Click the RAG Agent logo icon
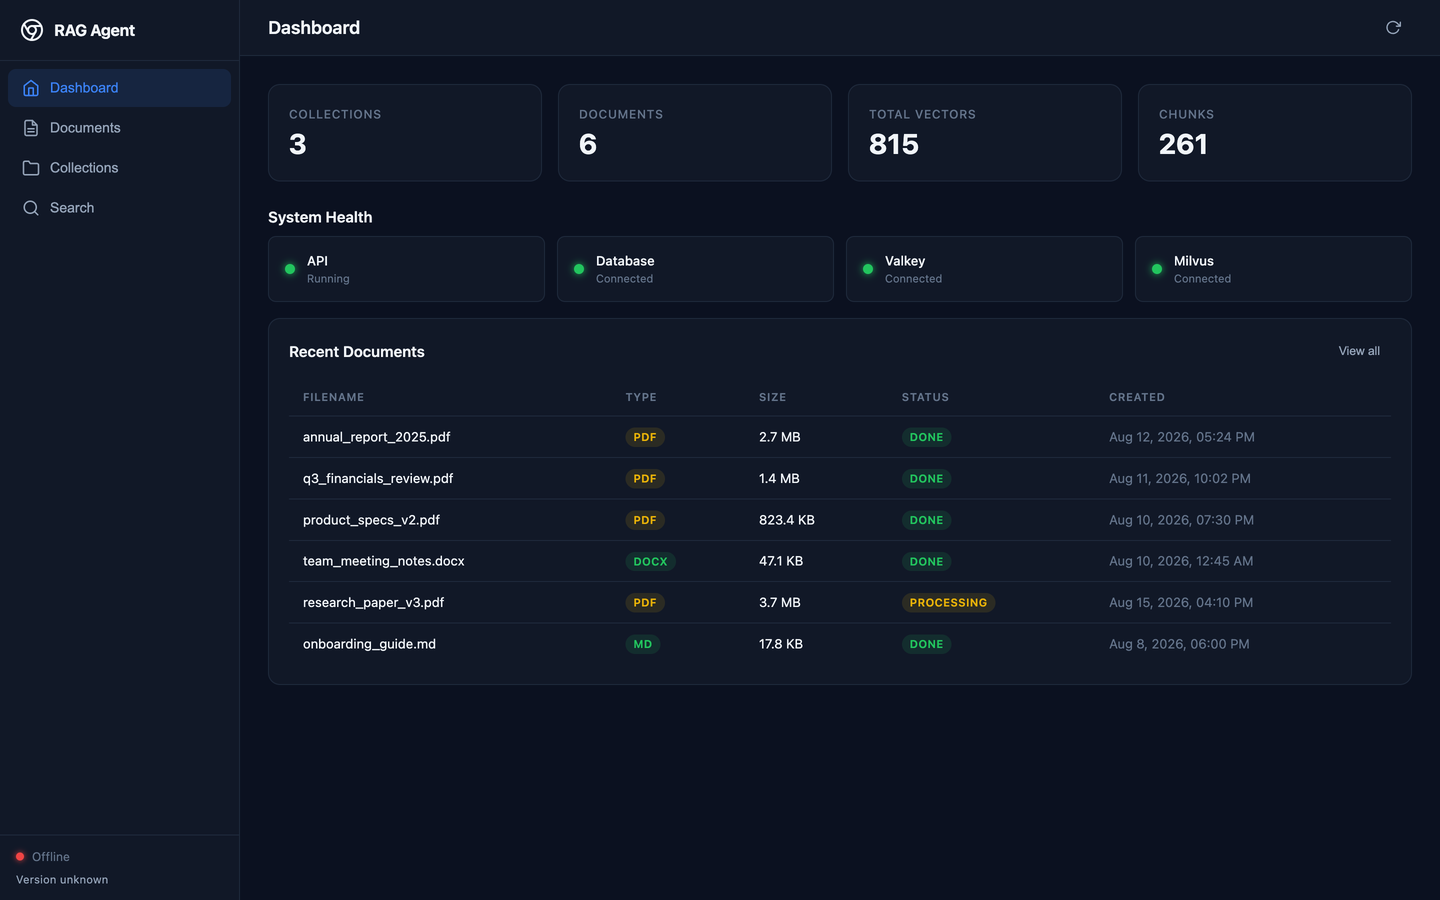This screenshot has height=900, width=1440. [32, 30]
